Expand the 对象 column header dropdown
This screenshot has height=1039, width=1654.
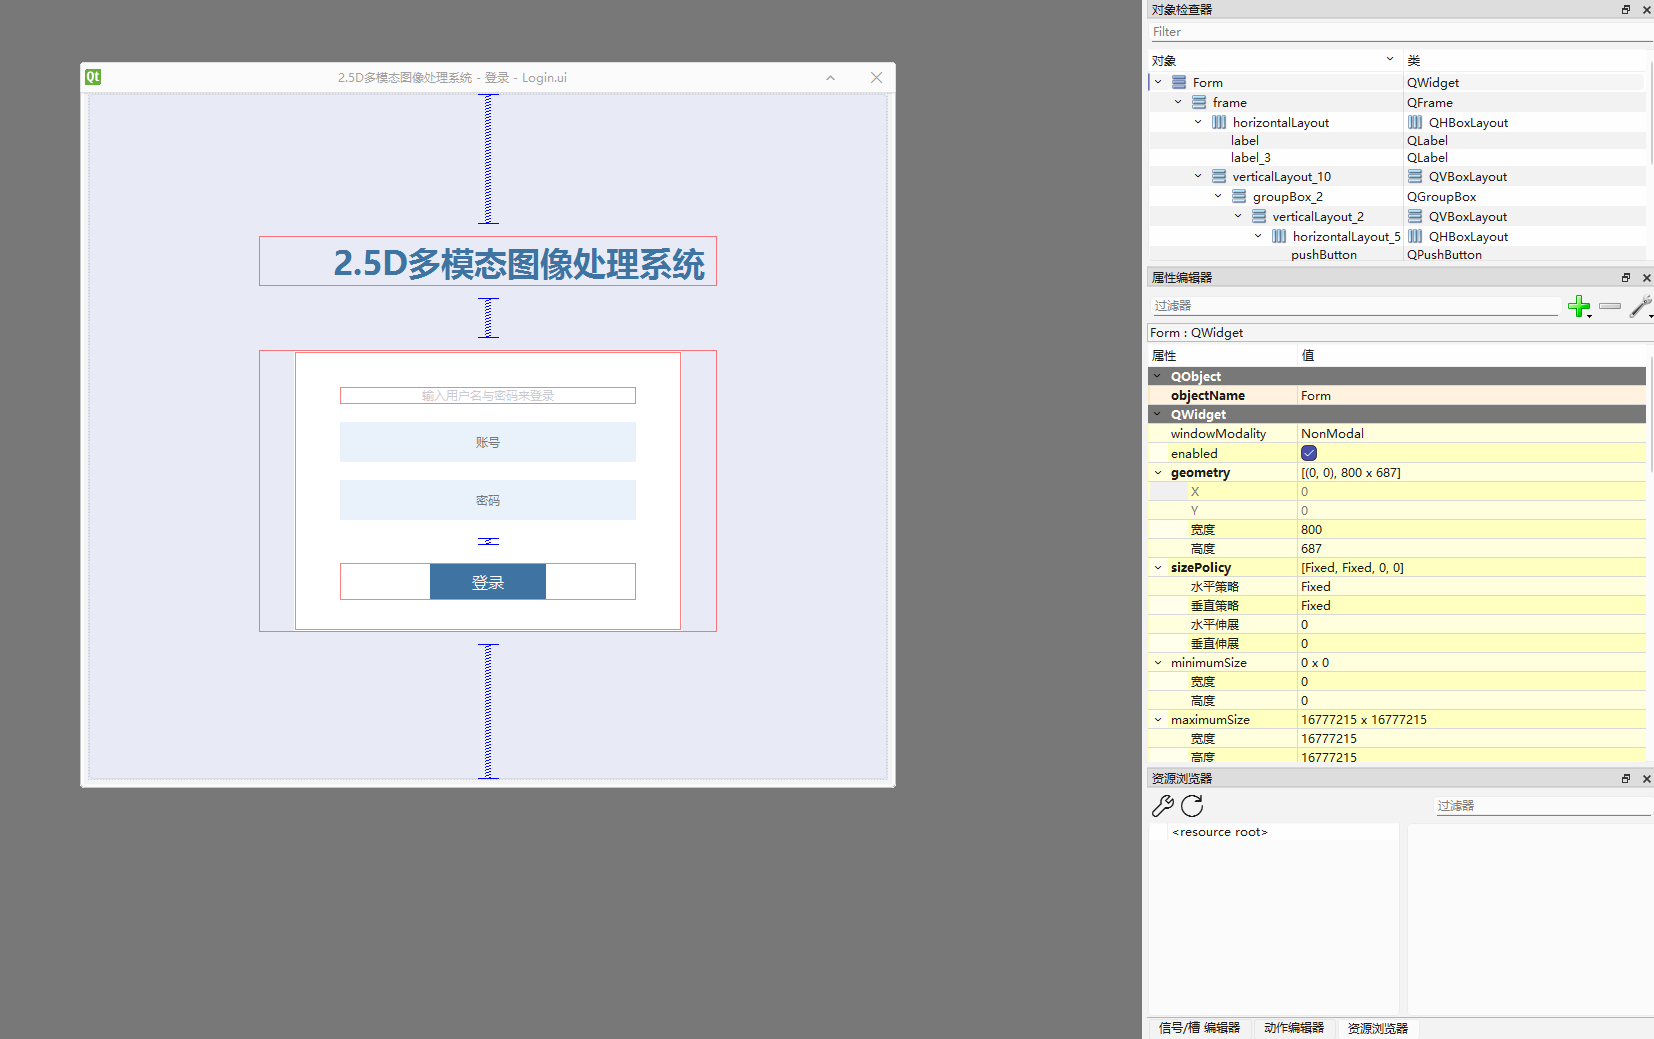1389,59
